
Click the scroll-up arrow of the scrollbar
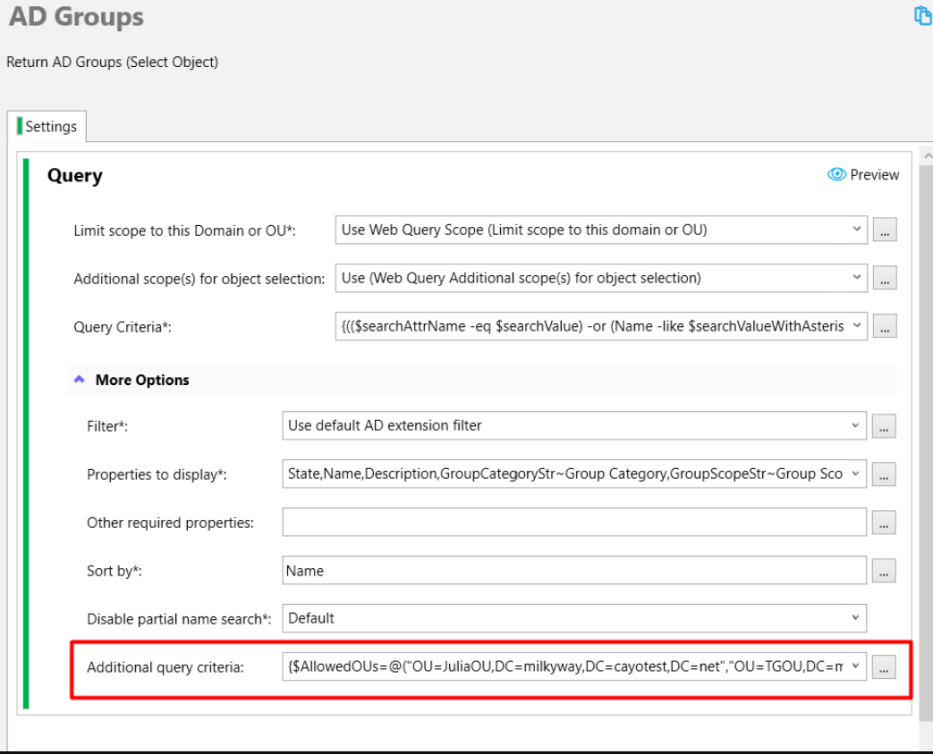click(927, 156)
